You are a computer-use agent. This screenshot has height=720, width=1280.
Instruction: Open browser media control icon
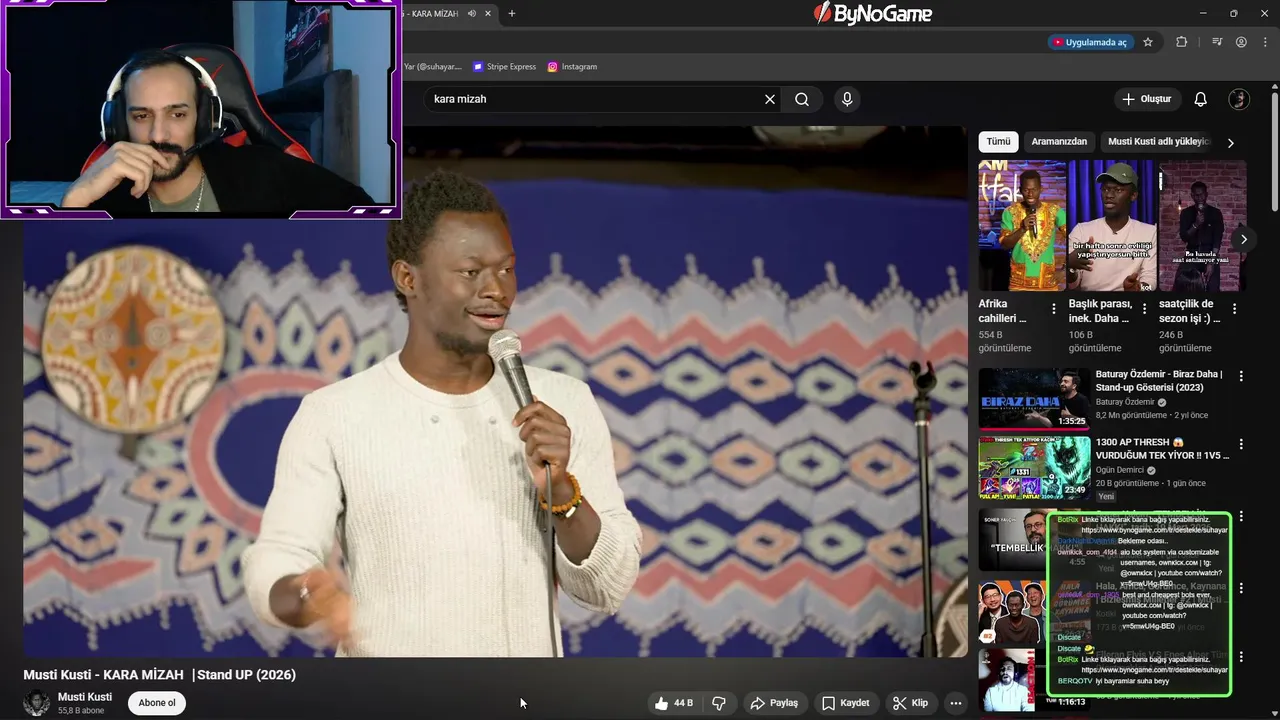pyautogui.click(x=1217, y=42)
